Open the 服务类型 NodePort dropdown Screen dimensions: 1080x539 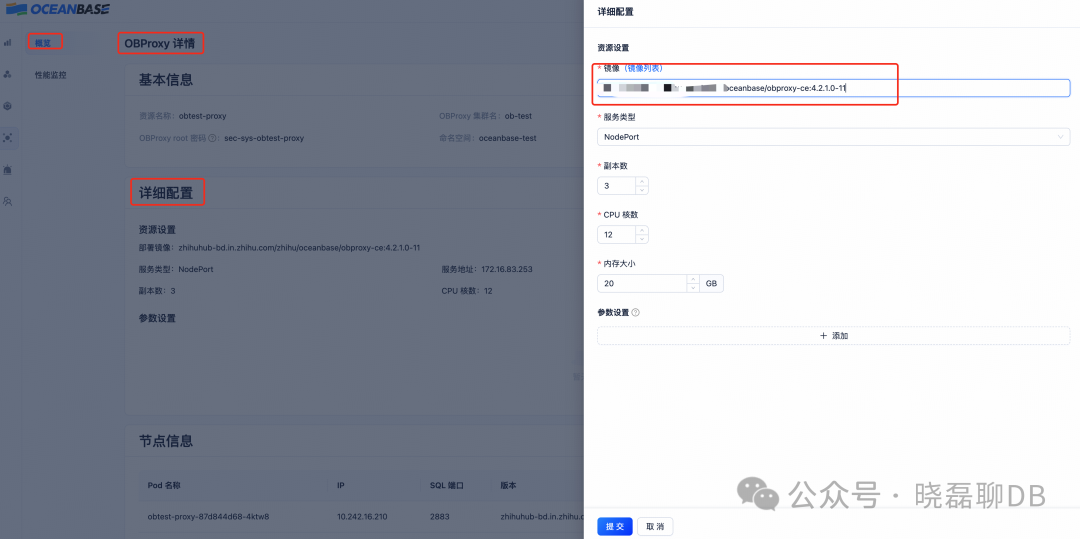pyautogui.click(x=833, y=137)
